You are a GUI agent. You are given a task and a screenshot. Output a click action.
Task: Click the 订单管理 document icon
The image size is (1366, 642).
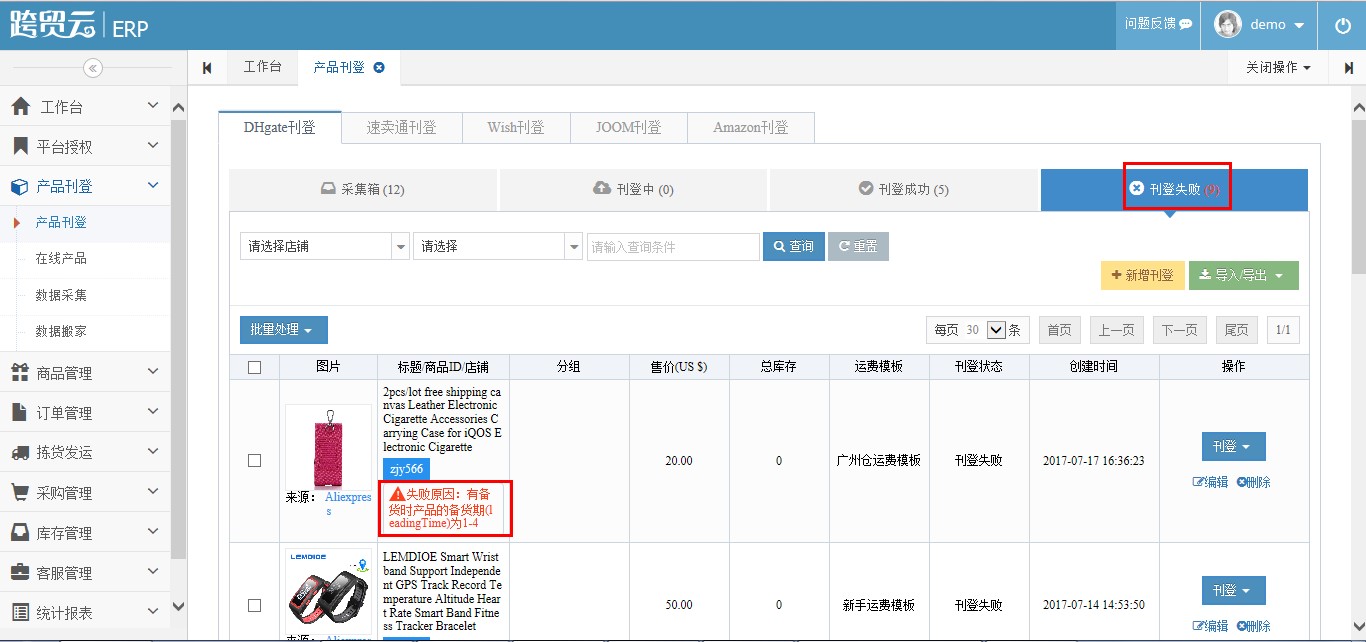(19, 412)
